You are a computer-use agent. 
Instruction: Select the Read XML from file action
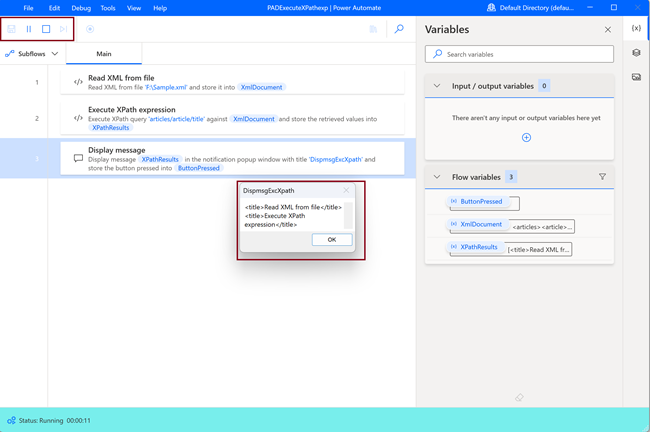(232, 82)
